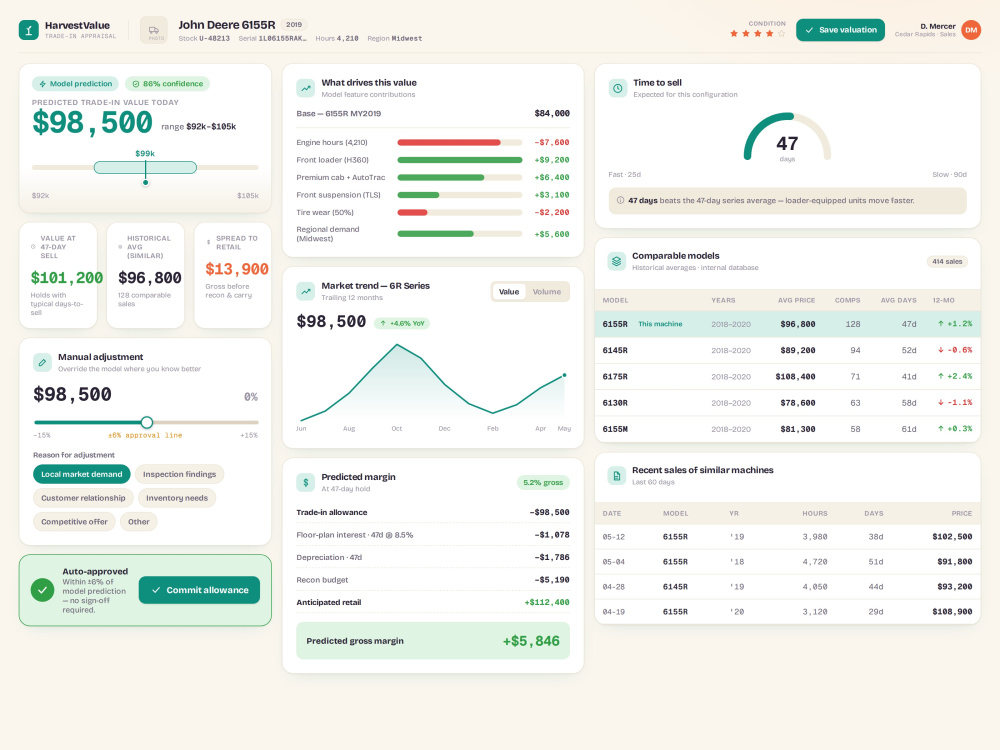Viewport: 1000px width, 750px height.
Task: Click the Engine hours contribution bar
Action: click(x=459, y=142)
